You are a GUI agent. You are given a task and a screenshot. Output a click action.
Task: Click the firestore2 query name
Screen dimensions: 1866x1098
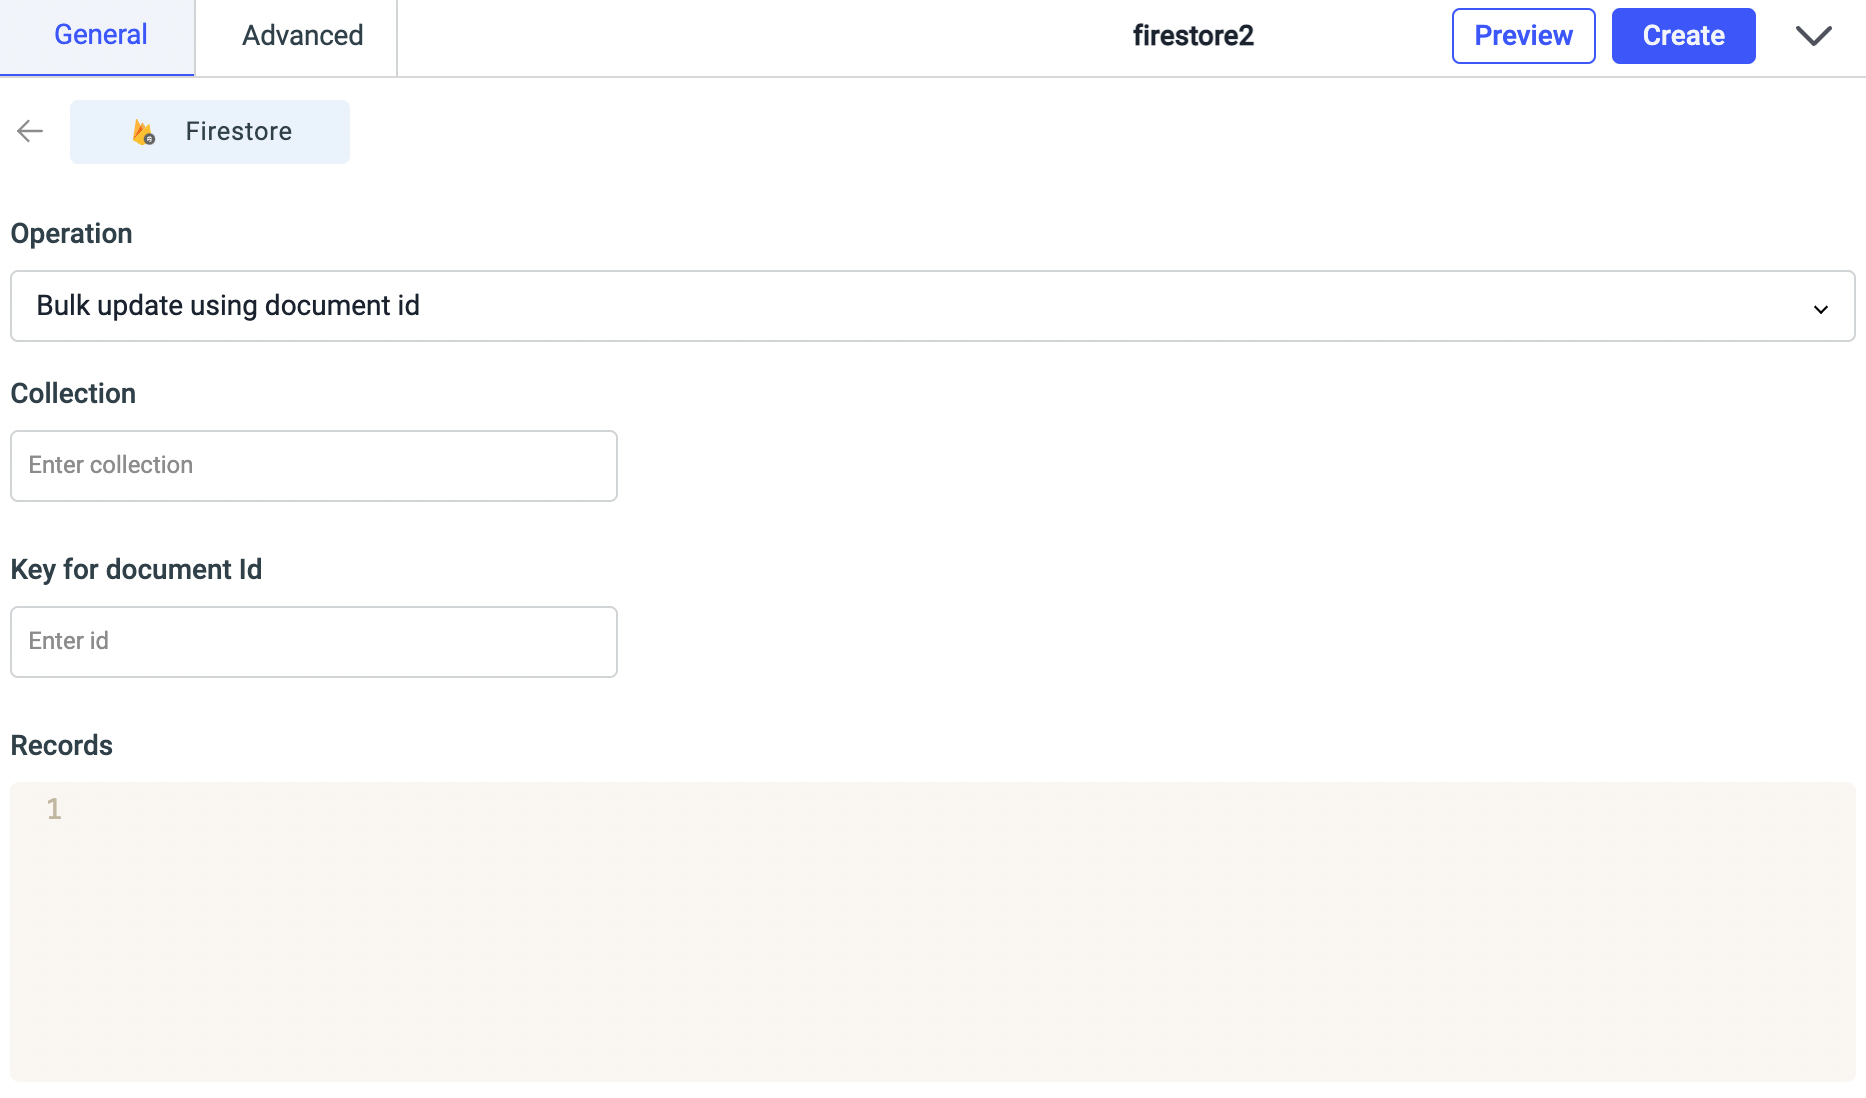pyautogui.click(x=1193, y=36)
